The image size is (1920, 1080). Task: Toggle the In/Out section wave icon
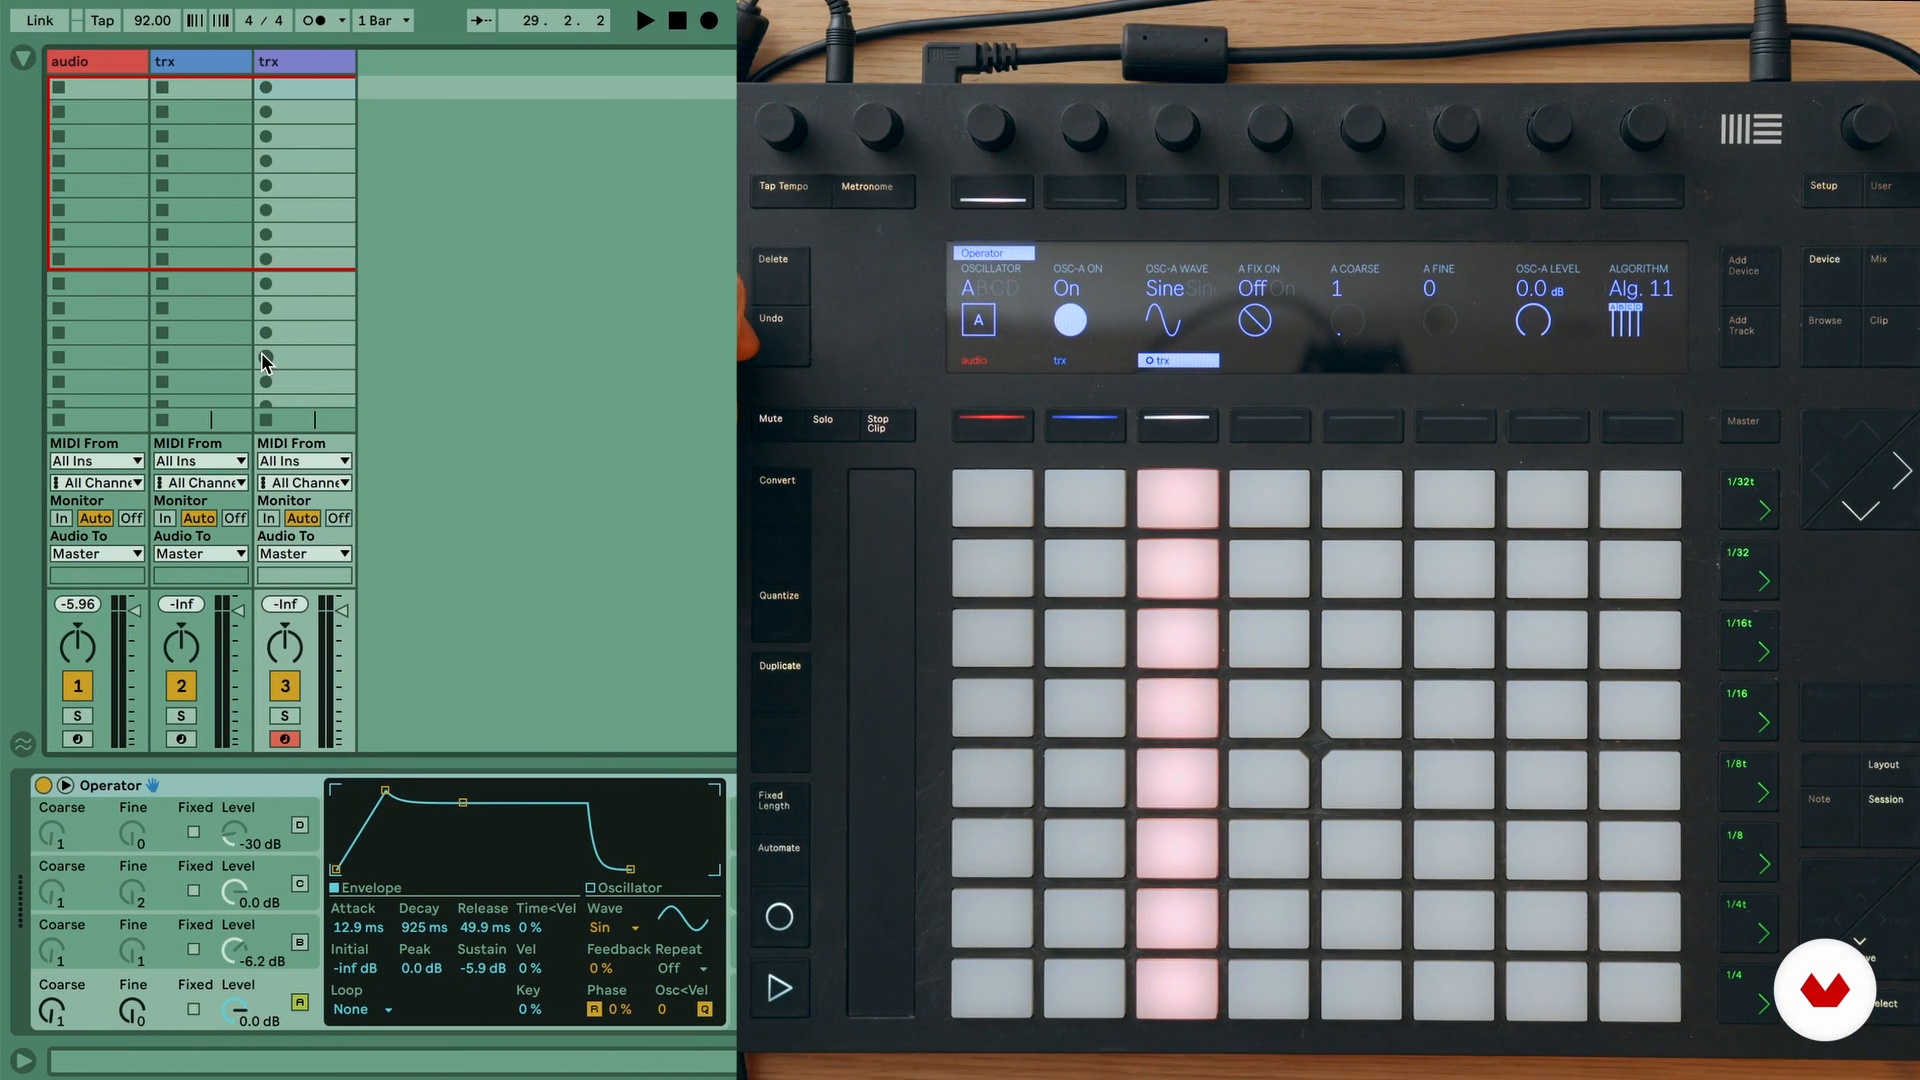point(22,744)
